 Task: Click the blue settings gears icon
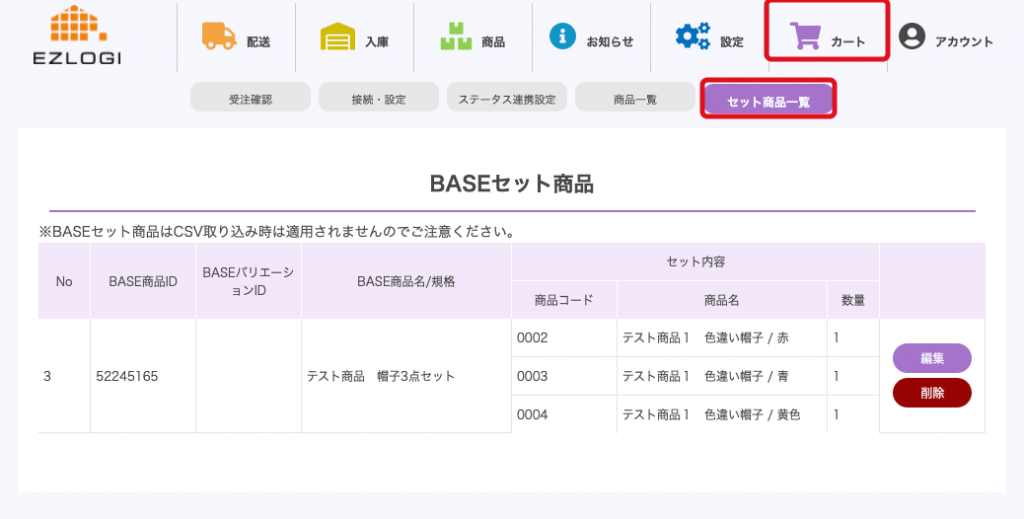(692, 37)
